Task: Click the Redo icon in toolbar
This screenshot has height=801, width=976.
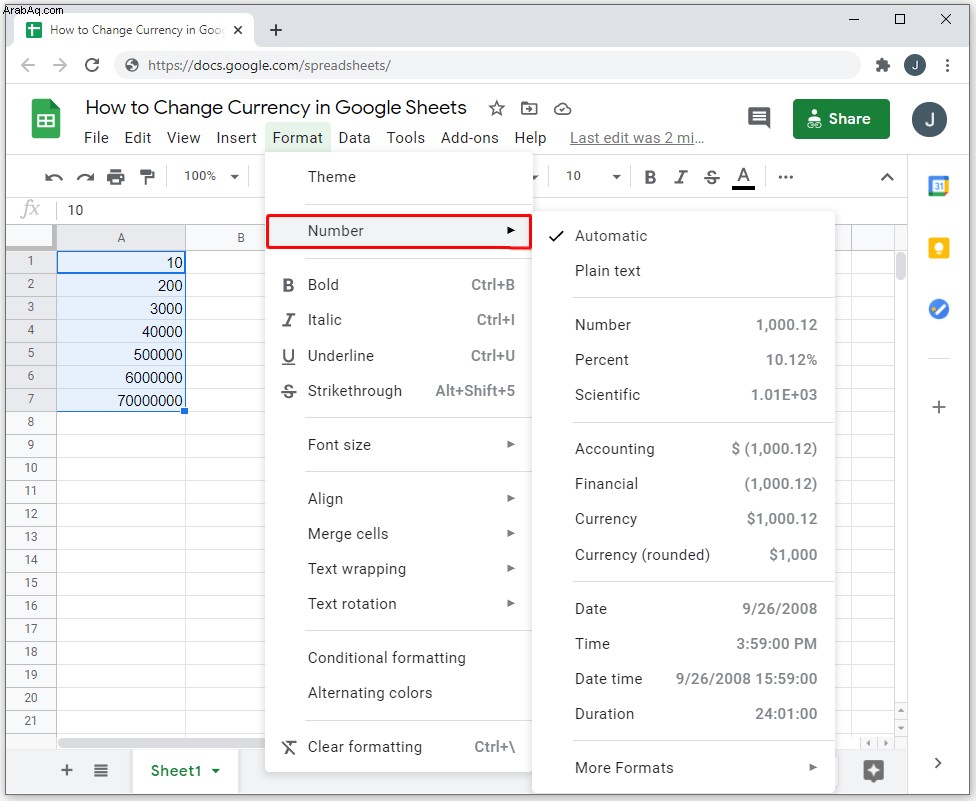Action: [x=85, y=177]
